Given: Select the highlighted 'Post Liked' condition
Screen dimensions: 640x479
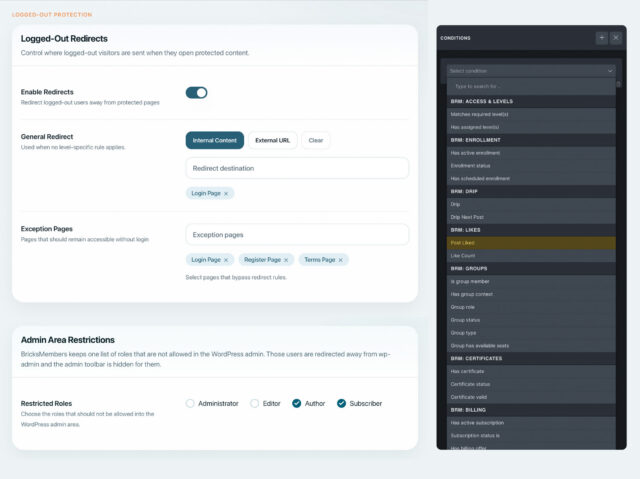Looking at the screenshot, I should pos(531,243).
